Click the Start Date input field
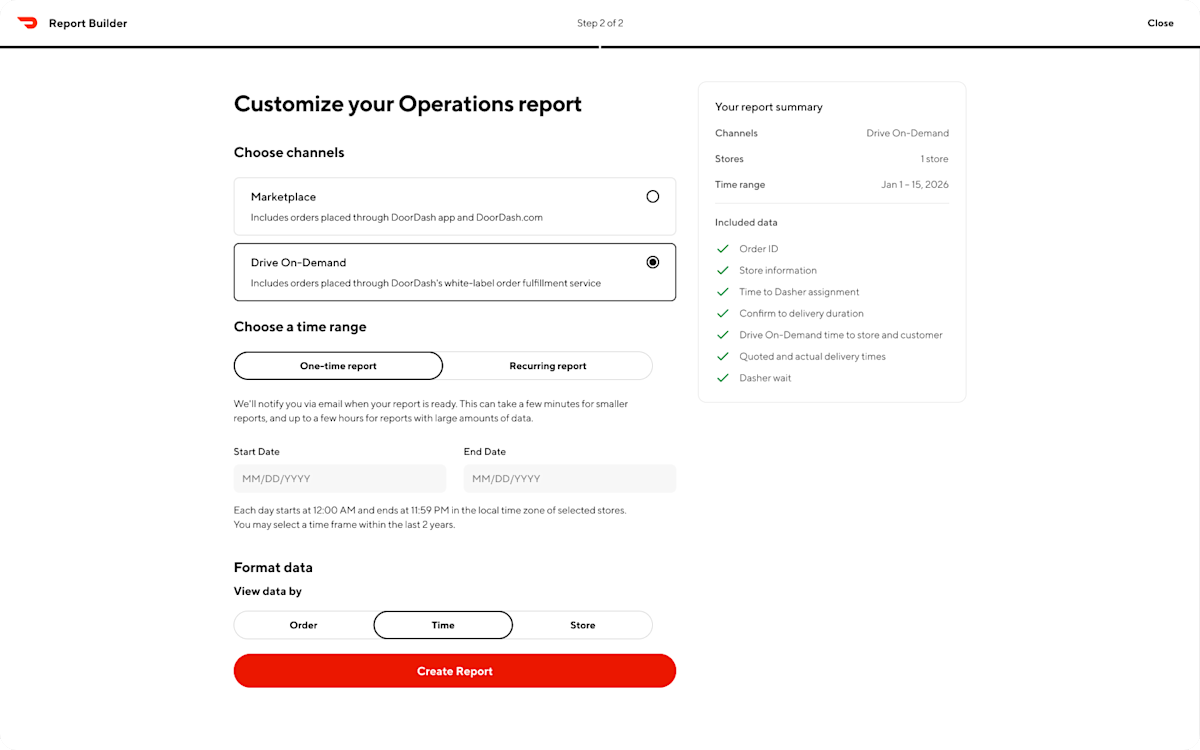 tap(340, 478)
